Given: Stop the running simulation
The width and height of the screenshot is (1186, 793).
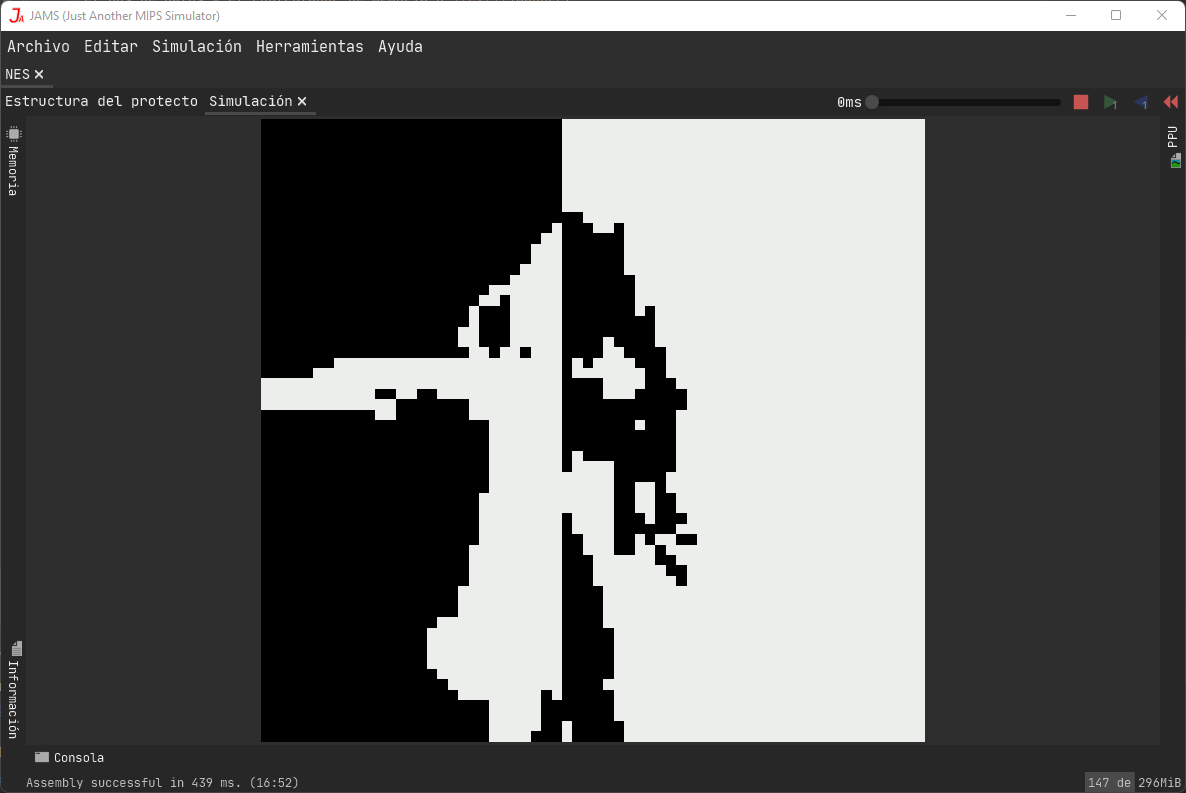Looking at the screenshot, I should point(1080,102).
